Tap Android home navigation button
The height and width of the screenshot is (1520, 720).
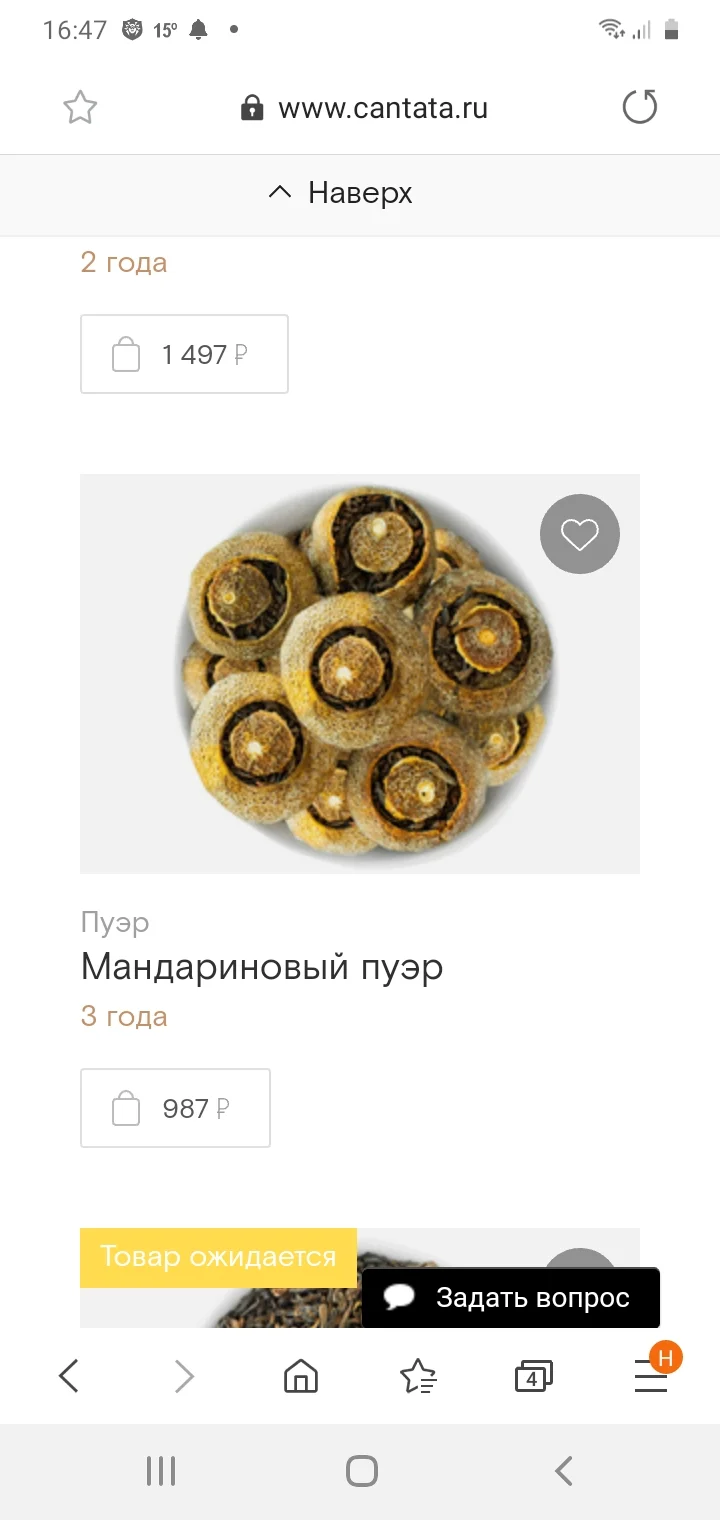click(x=361, y=1471)
